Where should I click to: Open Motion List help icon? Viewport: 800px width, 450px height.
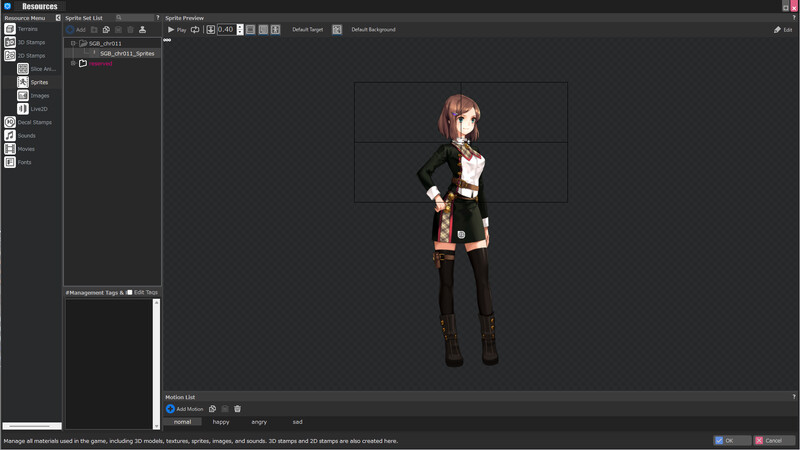pos(794,397)
